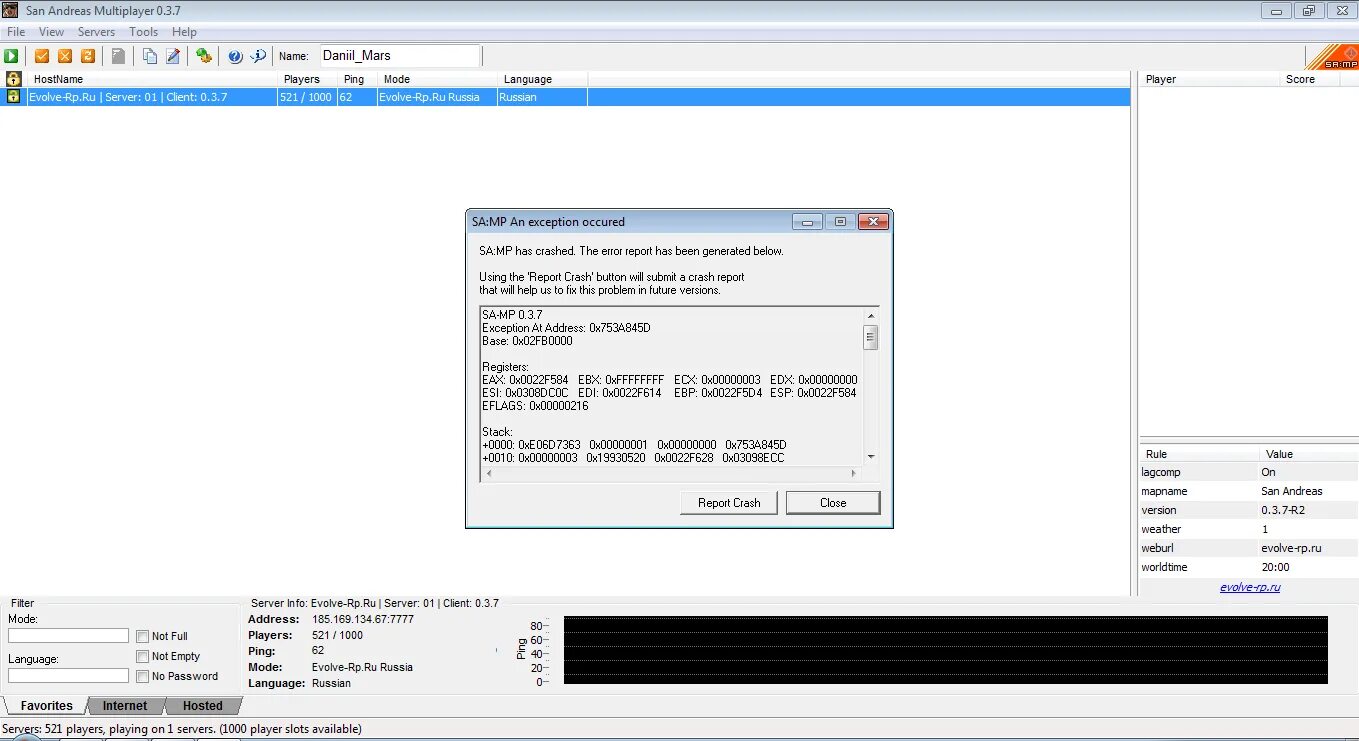
Task: Click the Delete Server orange X icon
Action: tap(65, 56)
